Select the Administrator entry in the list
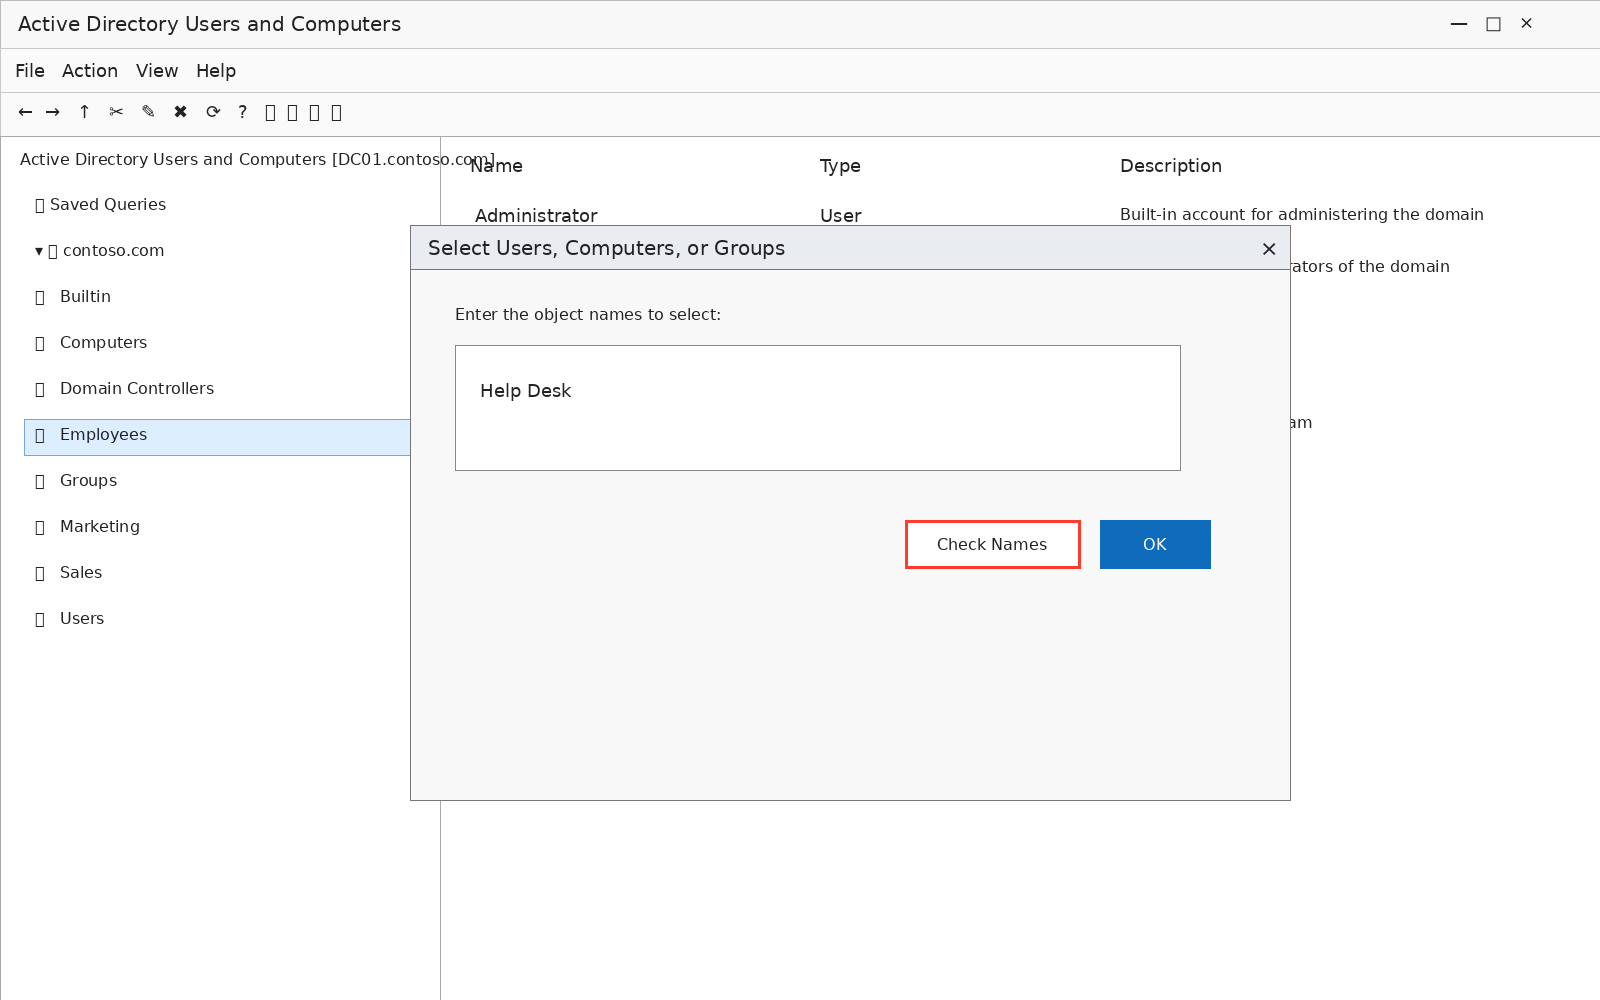1600x1000 pixels. tap(536, 216)
